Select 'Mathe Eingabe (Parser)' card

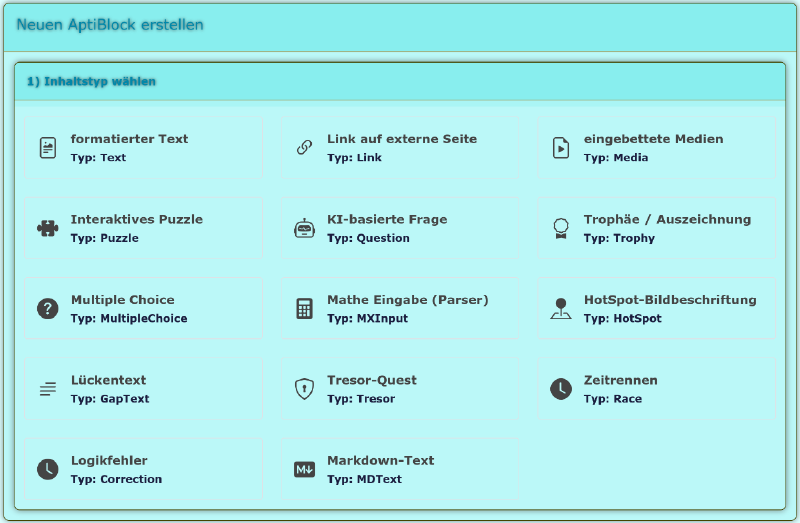click(400, 308)
